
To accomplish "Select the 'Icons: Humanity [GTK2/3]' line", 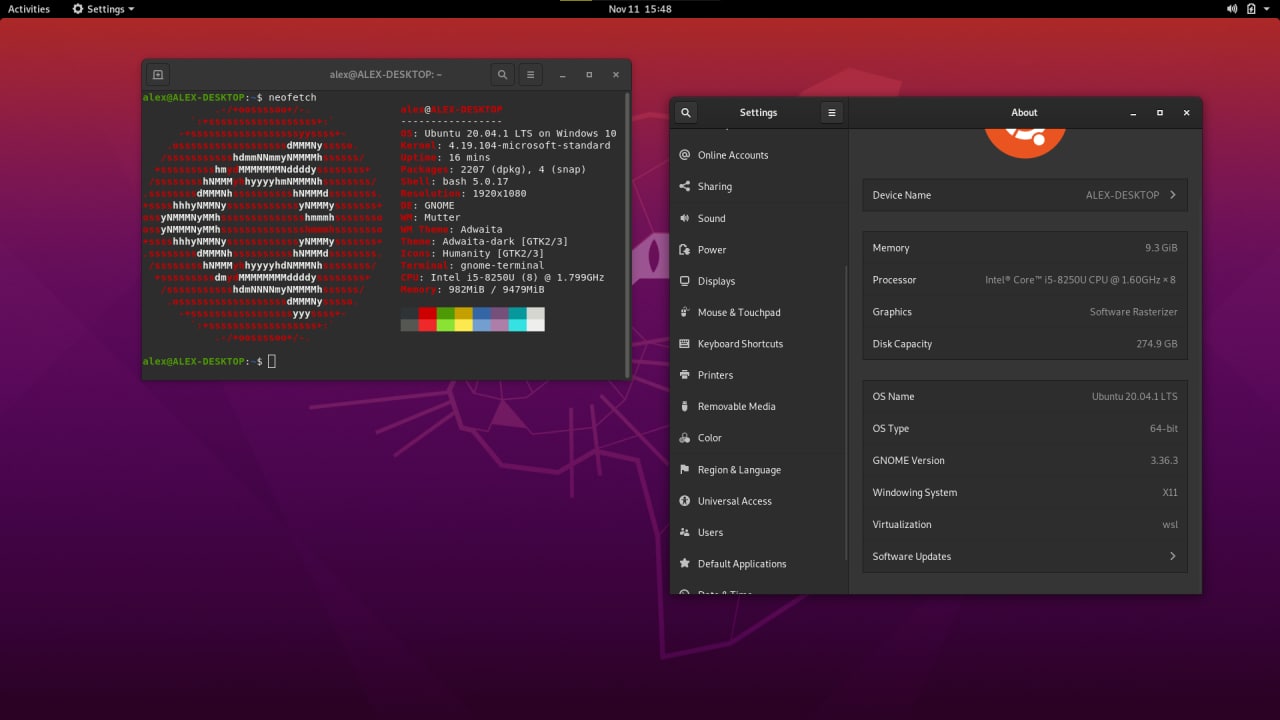I will pyautogui.click(x=472, y=253).
